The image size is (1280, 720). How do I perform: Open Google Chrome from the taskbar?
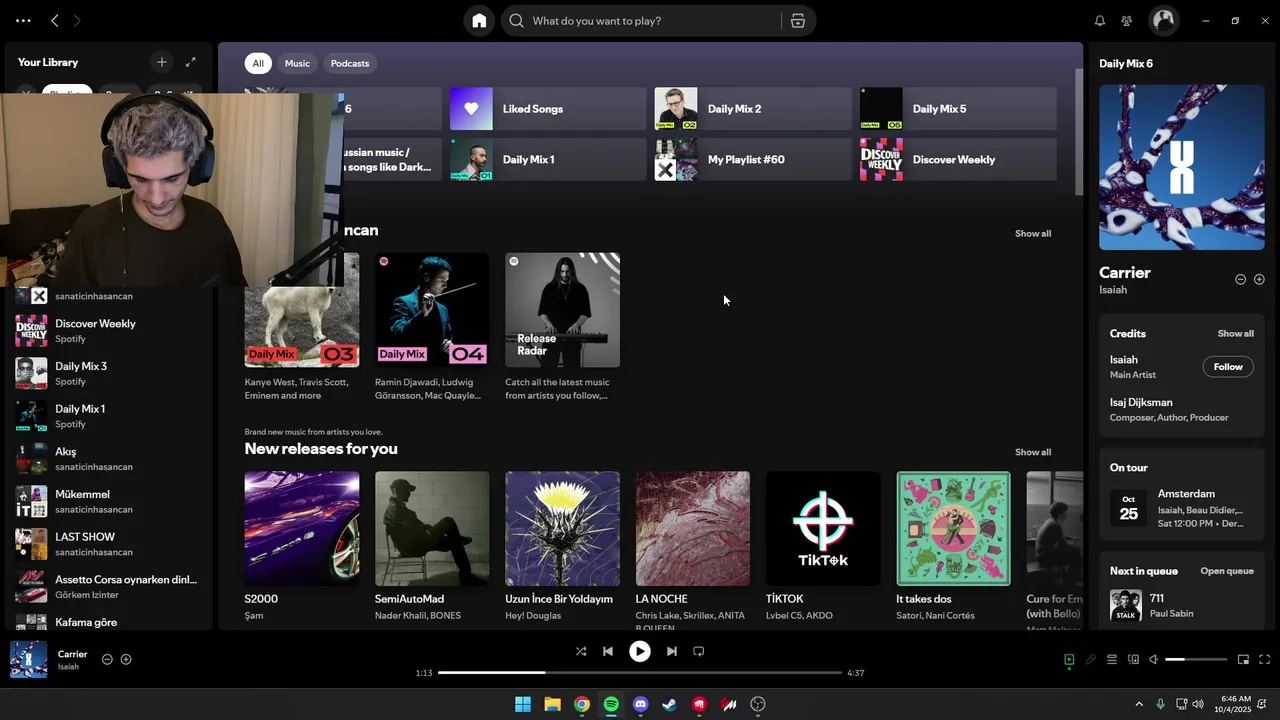click(582, 704)
